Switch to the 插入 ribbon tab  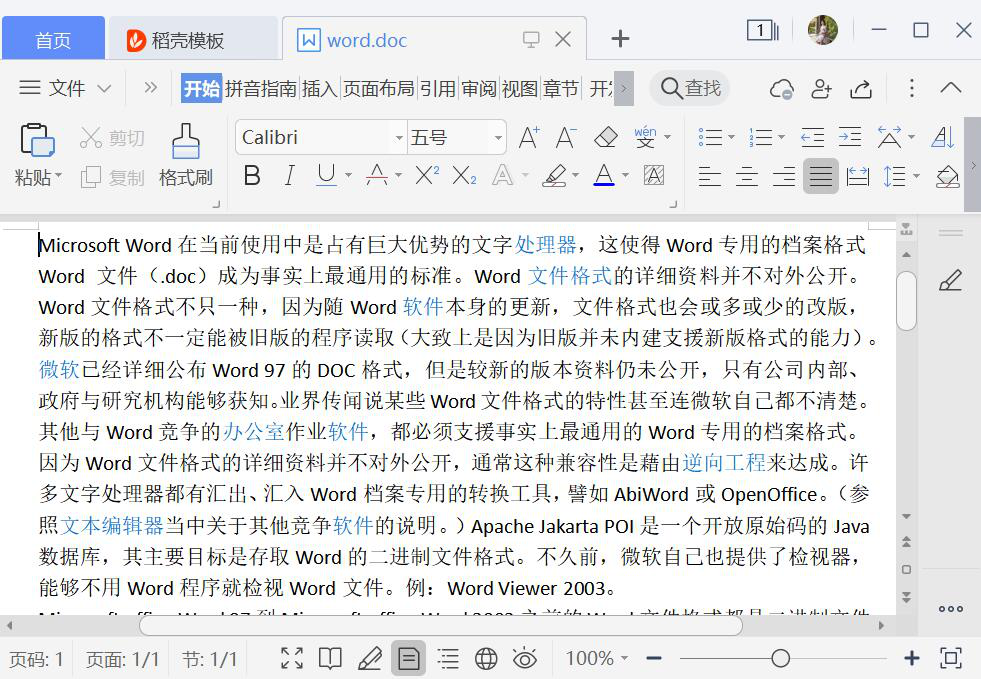319,88
